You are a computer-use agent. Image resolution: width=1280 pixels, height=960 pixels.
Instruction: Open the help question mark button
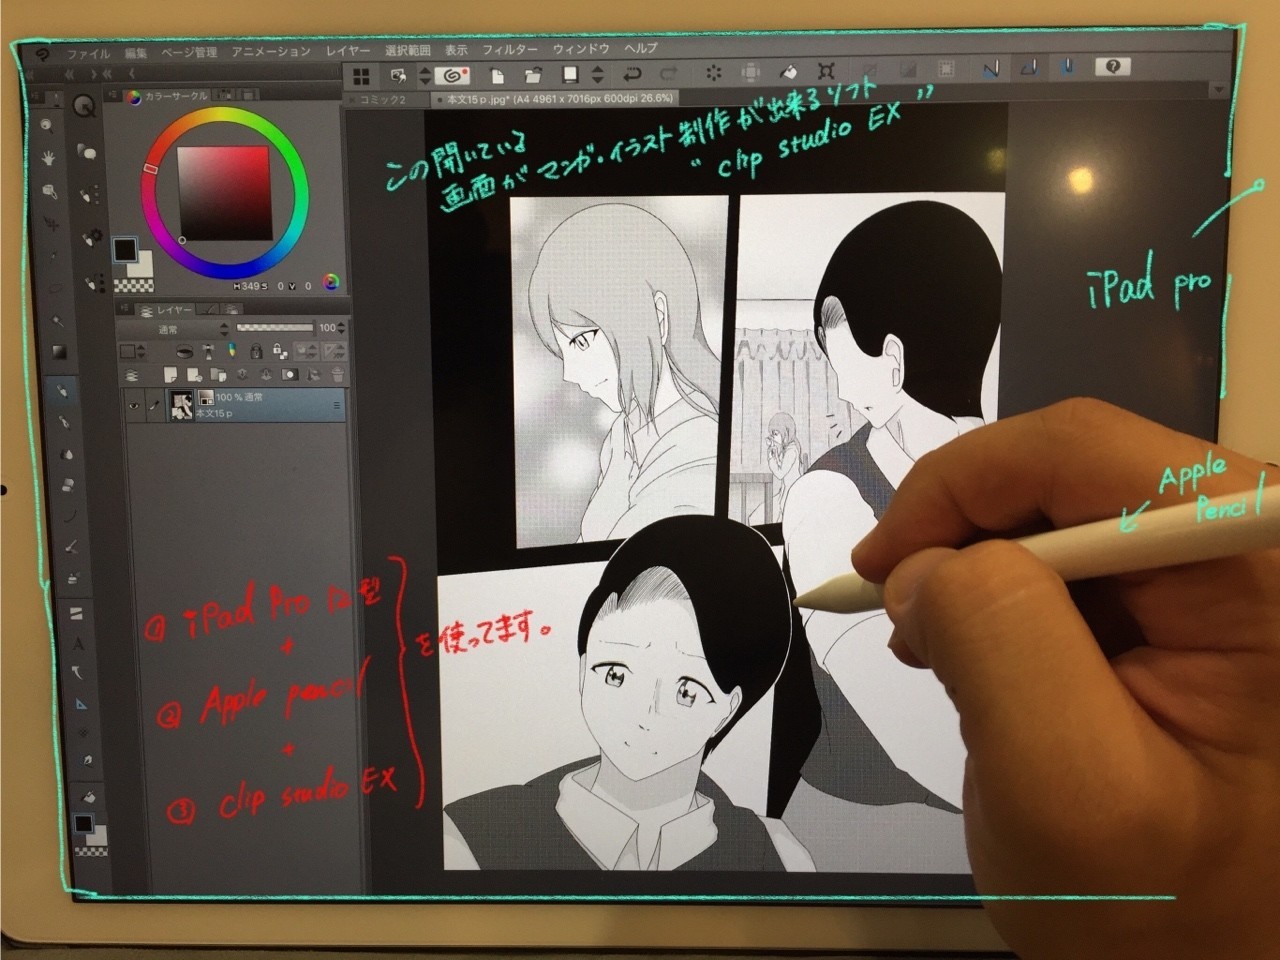tap(1112, 67)
